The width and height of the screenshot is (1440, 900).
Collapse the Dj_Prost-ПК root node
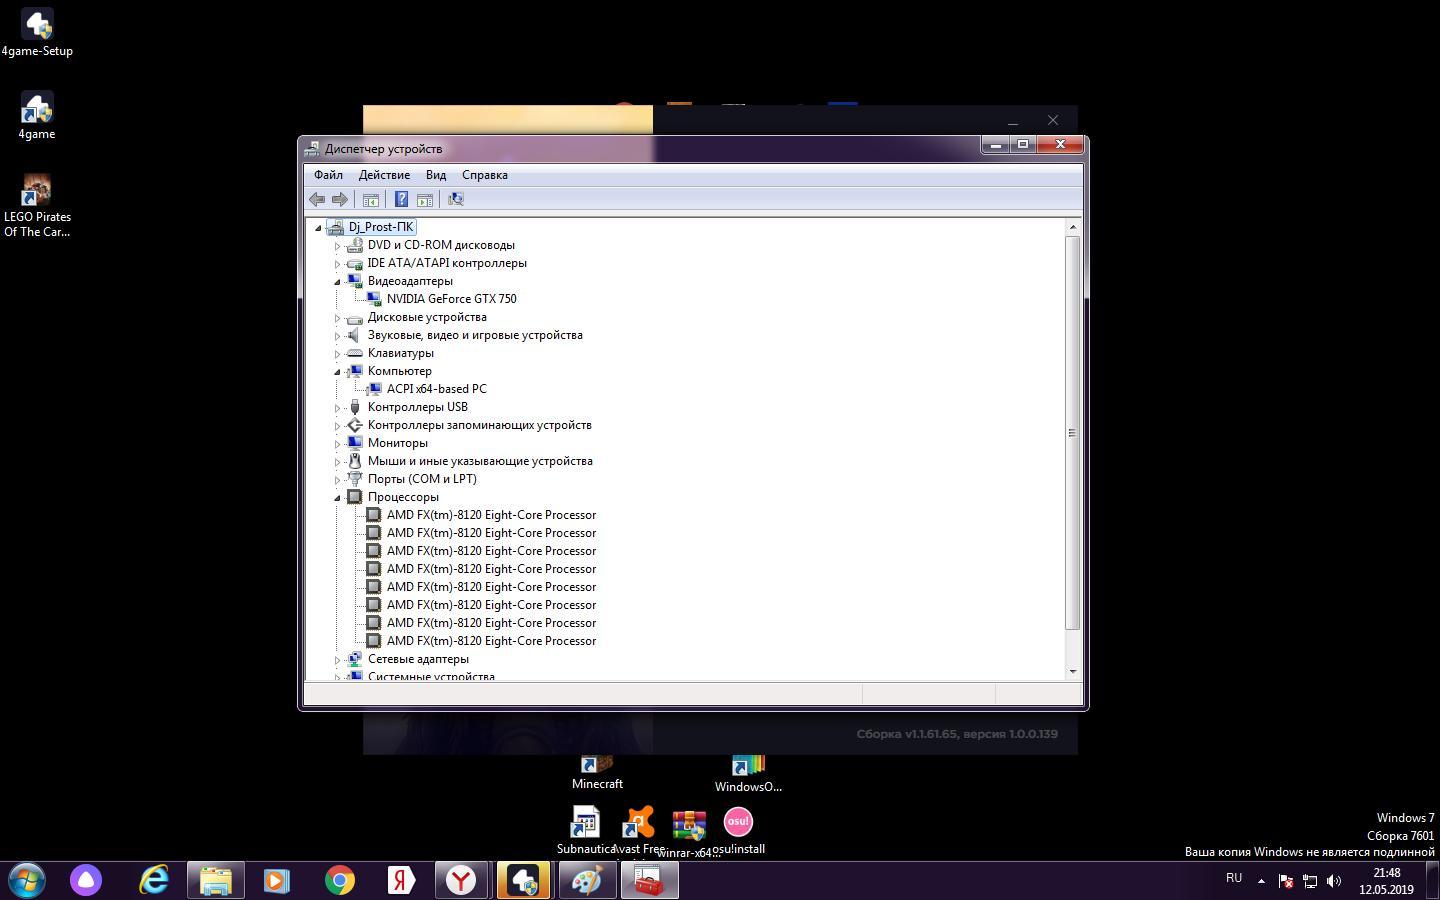[x=318, y=227]
